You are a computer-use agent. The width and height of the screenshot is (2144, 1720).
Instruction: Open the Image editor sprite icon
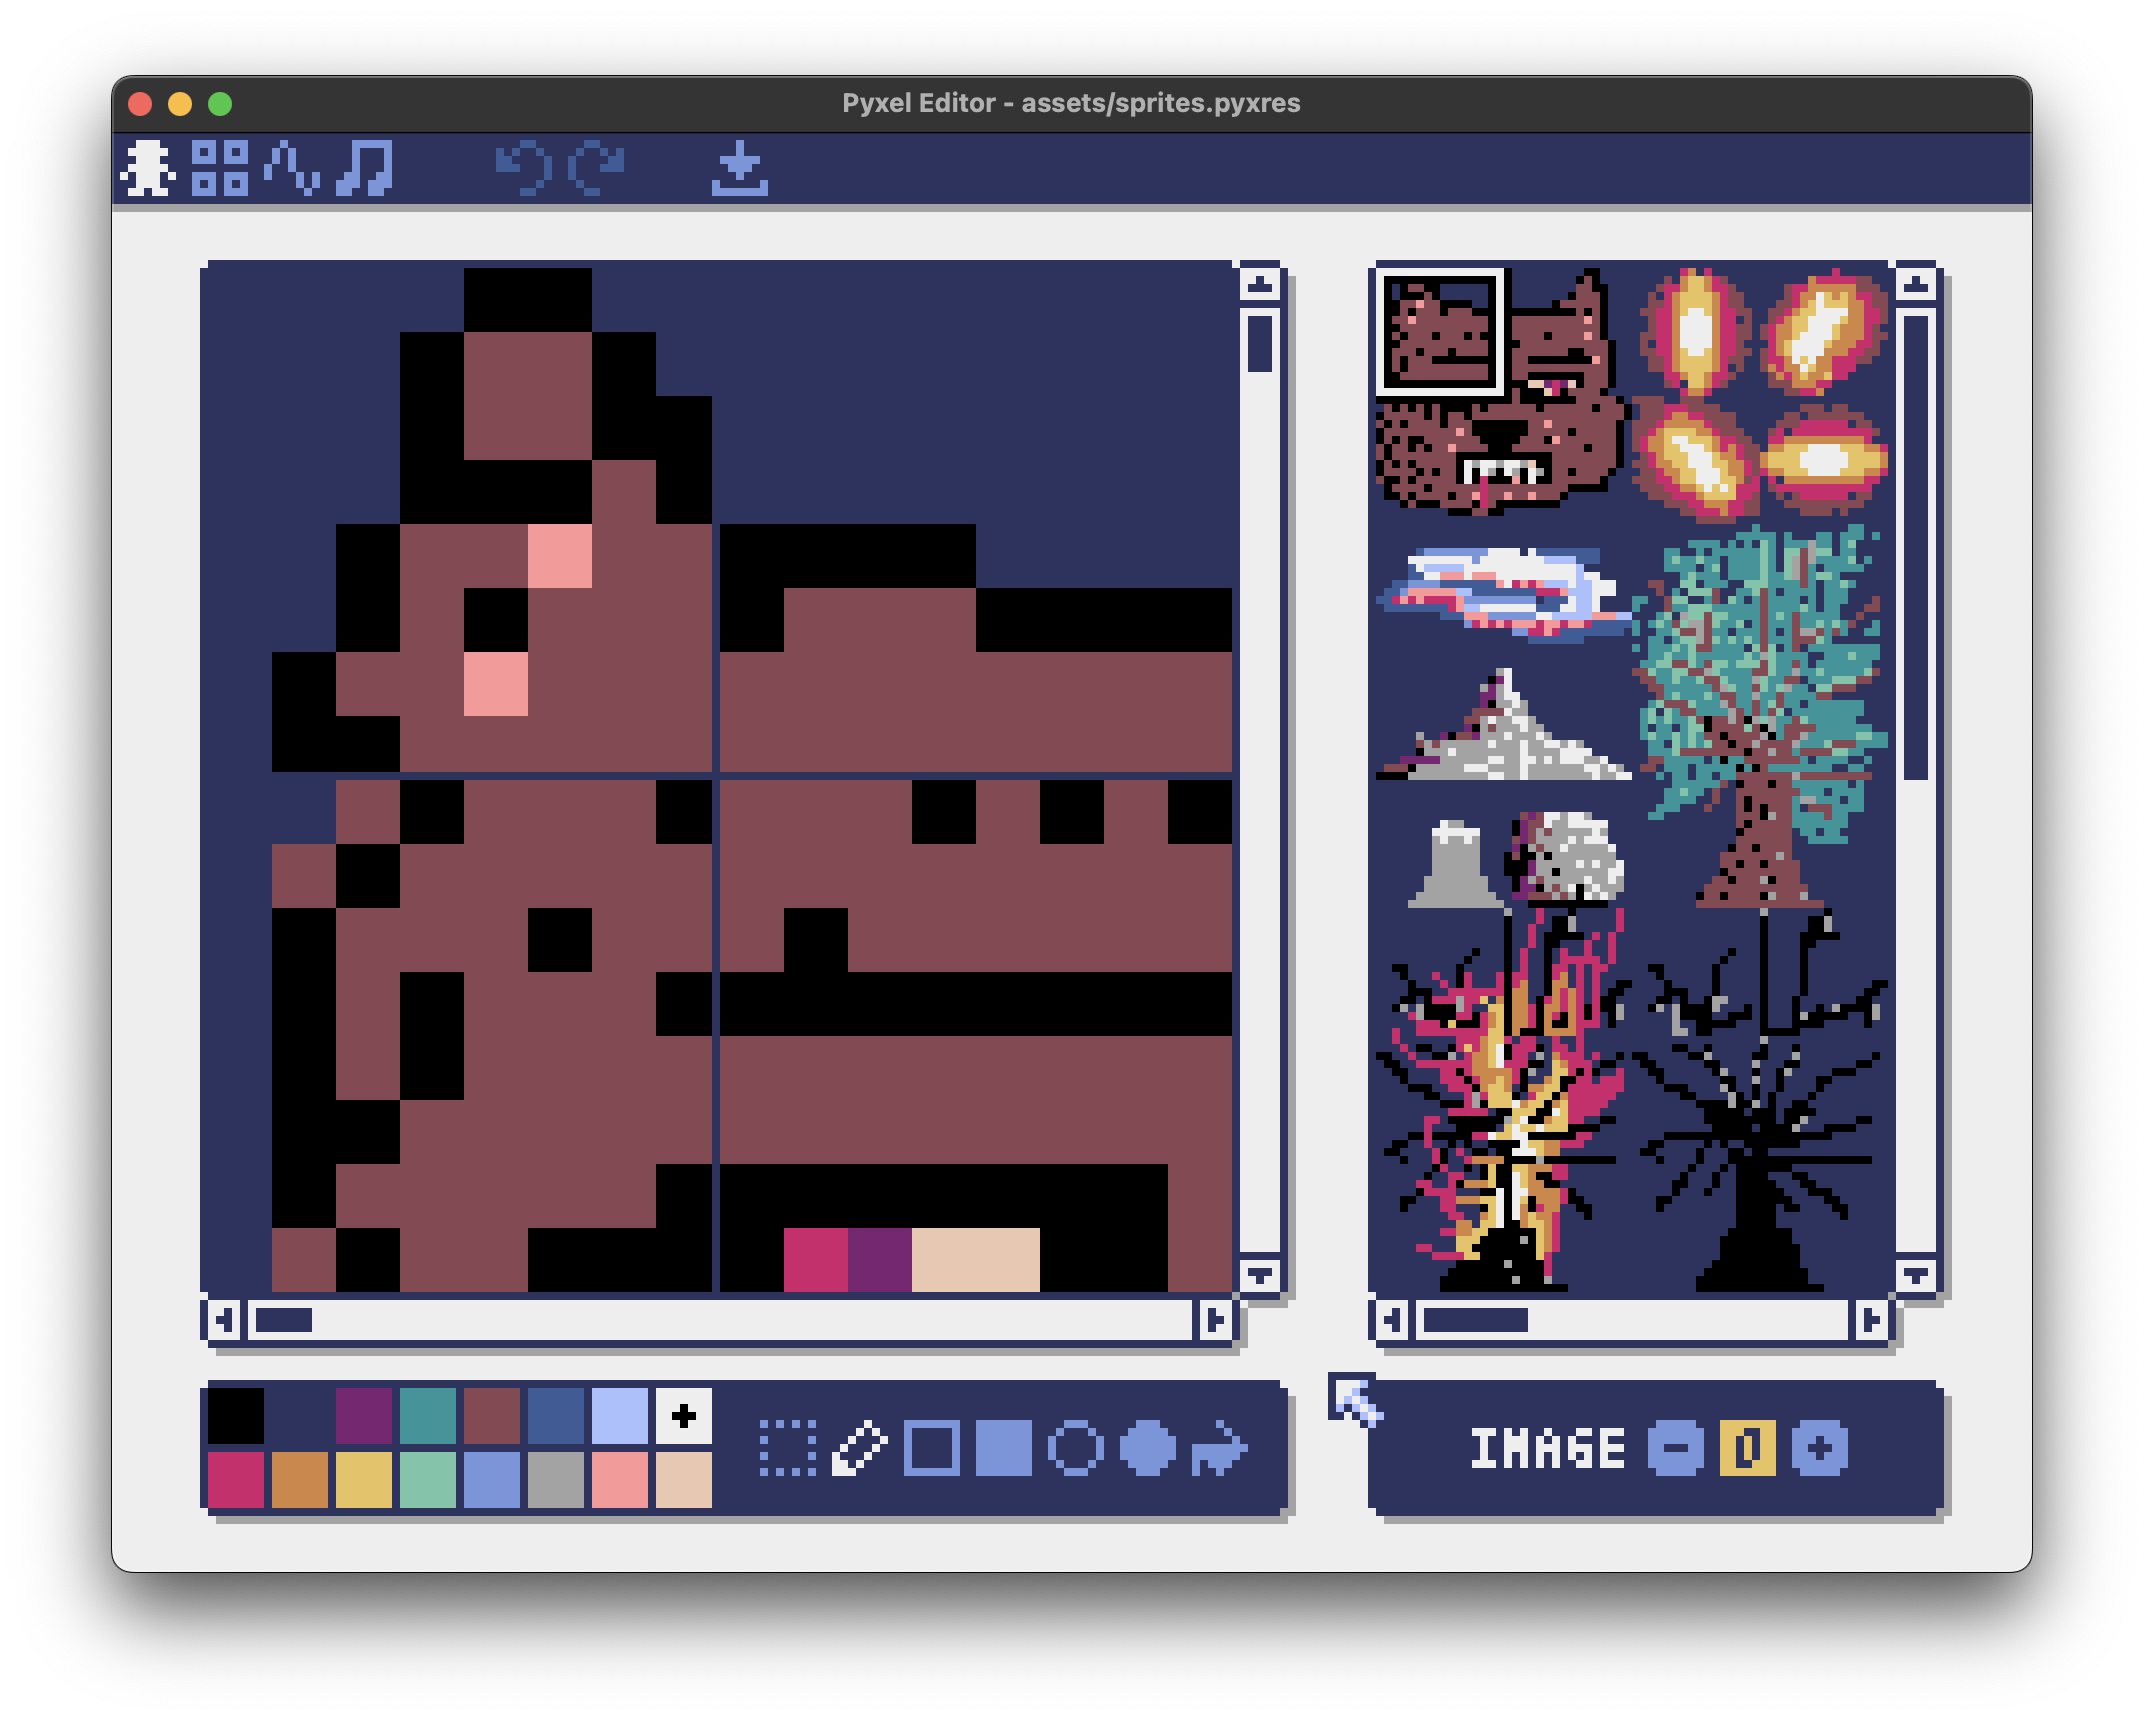(148, 167)
